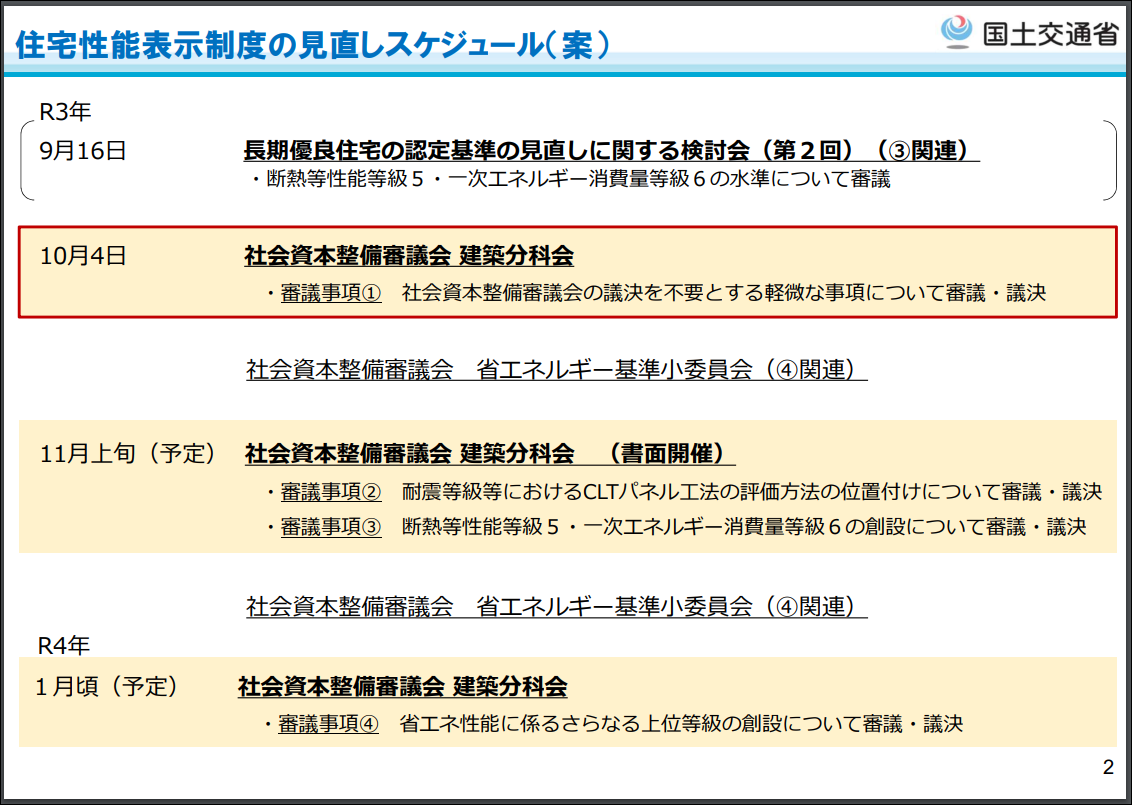This screenshot has height=805, width=1132.
Task: Click the 9月16日 date
Action: [83, 151]
